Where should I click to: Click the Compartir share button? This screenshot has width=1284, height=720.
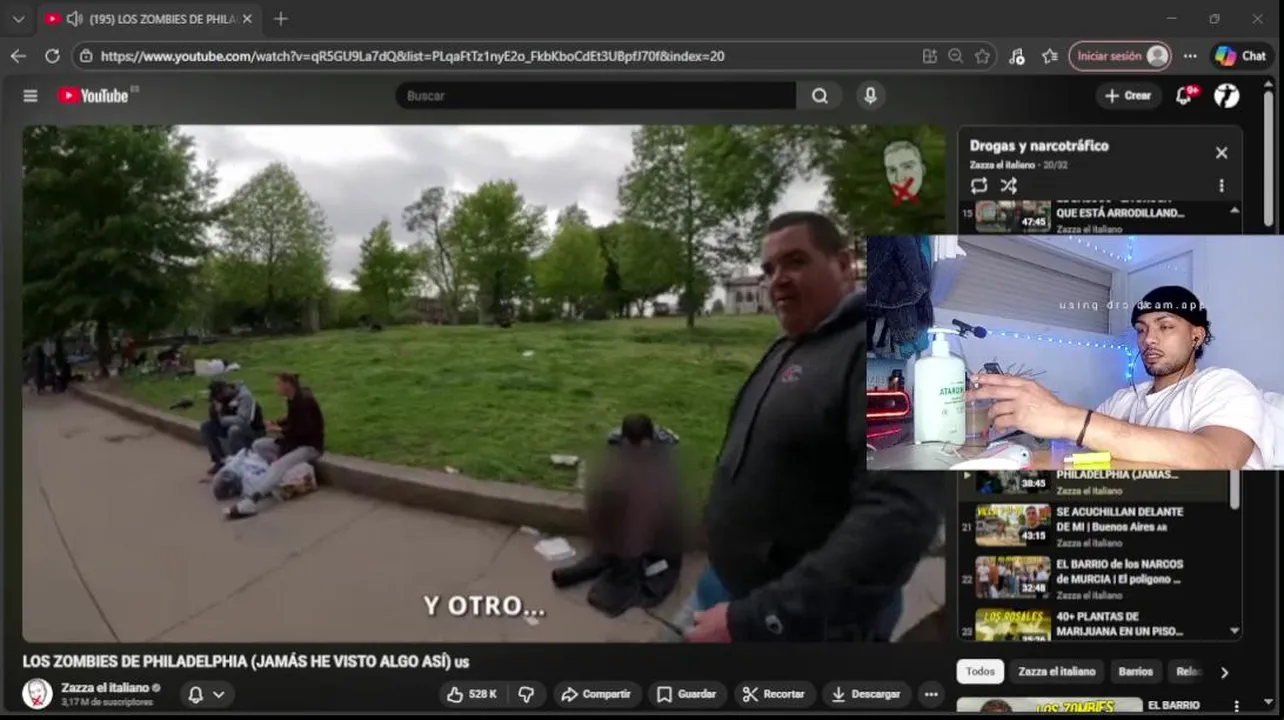click(595, 694)
